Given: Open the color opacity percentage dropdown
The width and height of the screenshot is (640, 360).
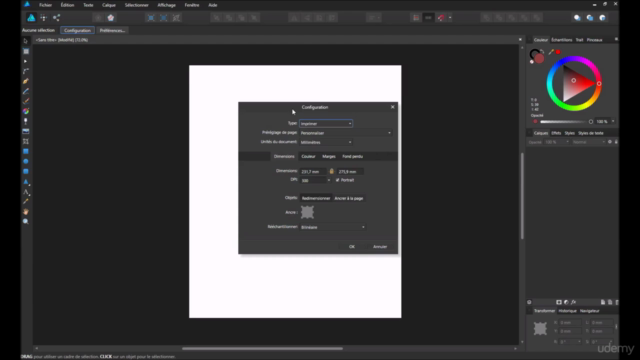Looking at the screenshot, I should point(613,122).
